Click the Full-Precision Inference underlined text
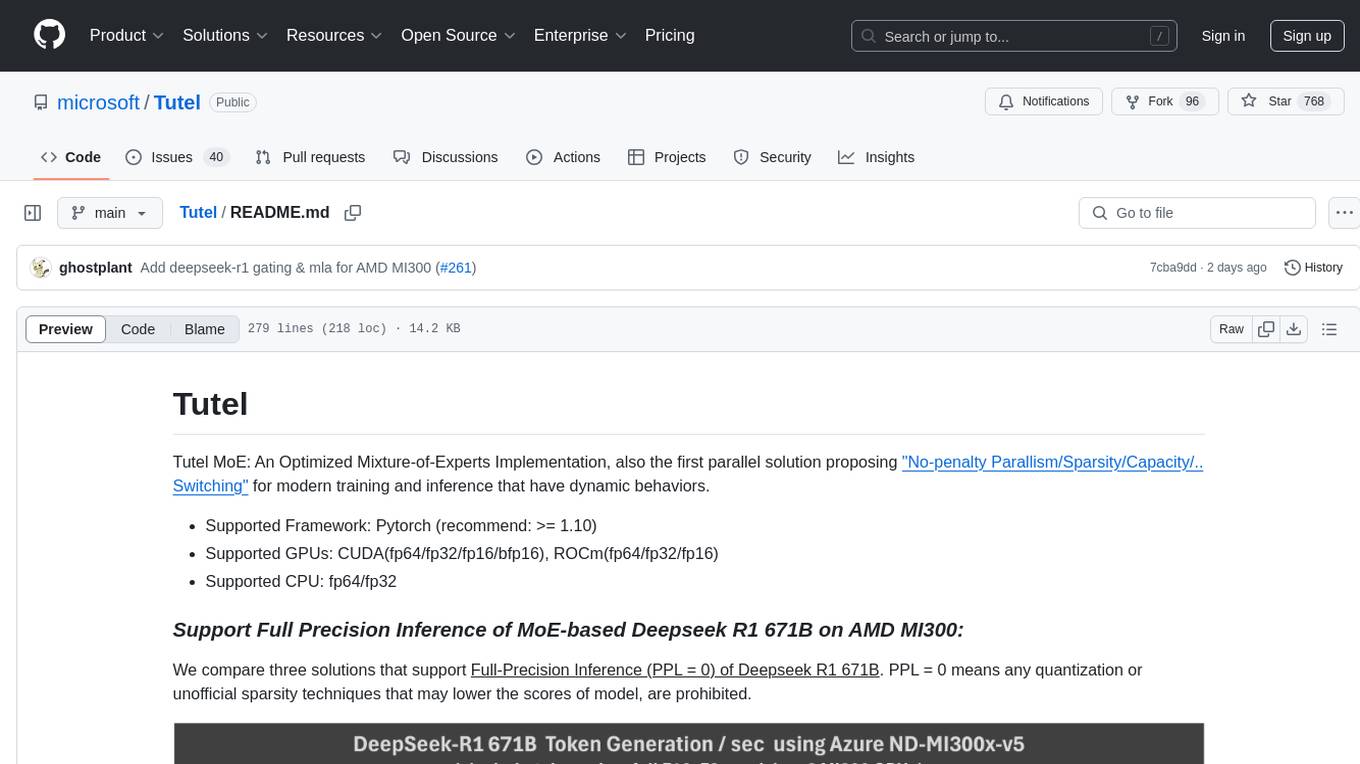The width and height of the screenshot is (1360, 764). [x=674, y=670]
